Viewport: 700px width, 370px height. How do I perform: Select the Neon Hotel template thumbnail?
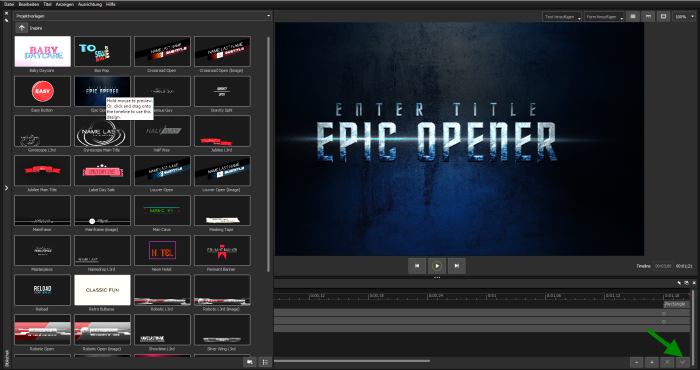162,250
